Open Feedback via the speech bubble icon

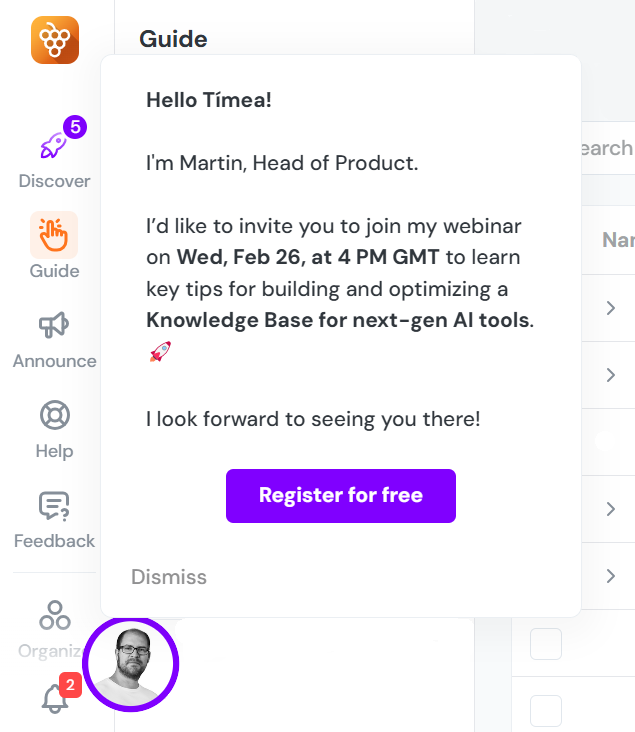click(54, 506)
